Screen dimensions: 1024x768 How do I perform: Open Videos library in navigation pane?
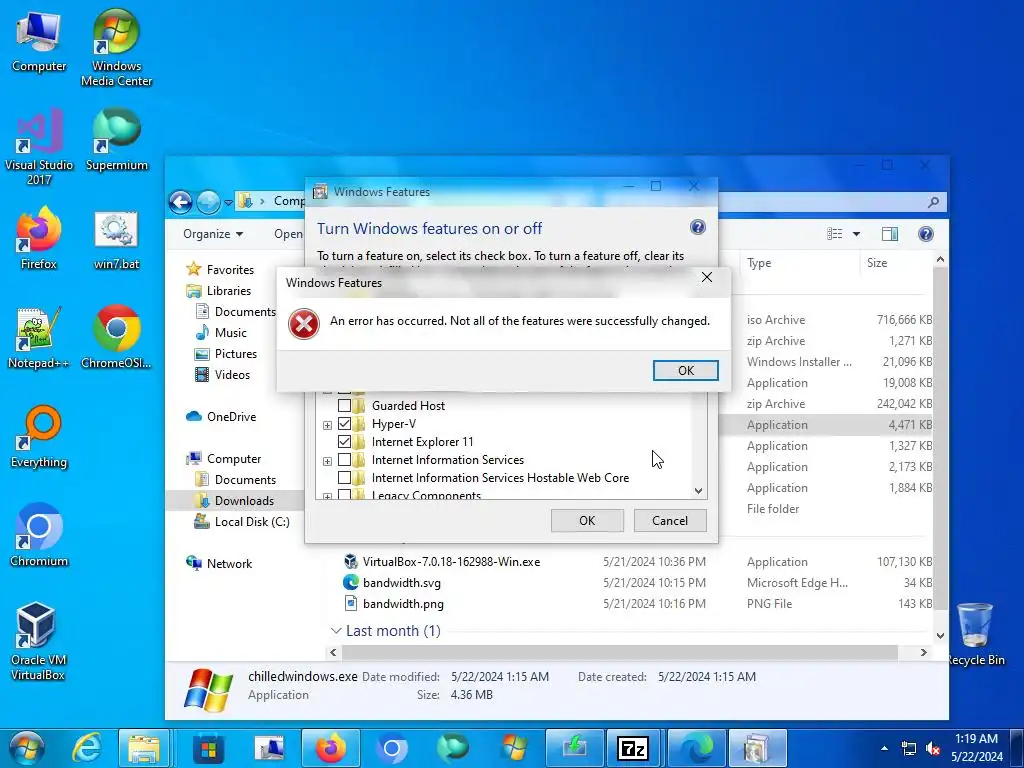pos(222,374)
